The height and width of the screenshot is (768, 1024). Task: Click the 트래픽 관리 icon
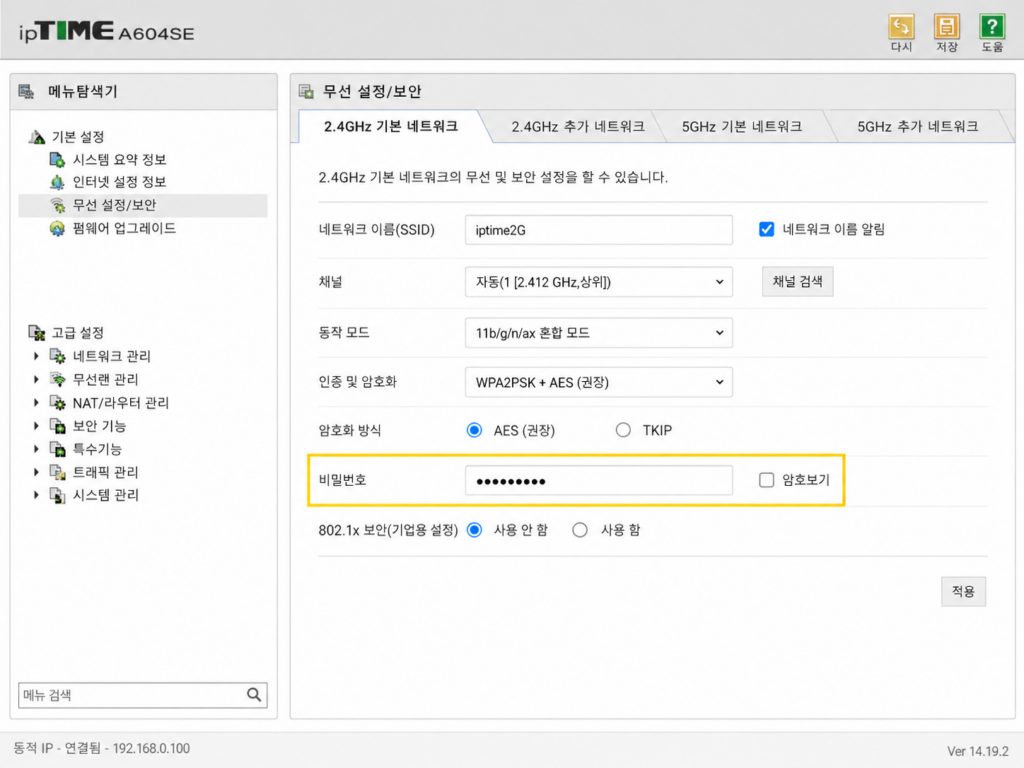pyautogui.click(x=57, y=472)
